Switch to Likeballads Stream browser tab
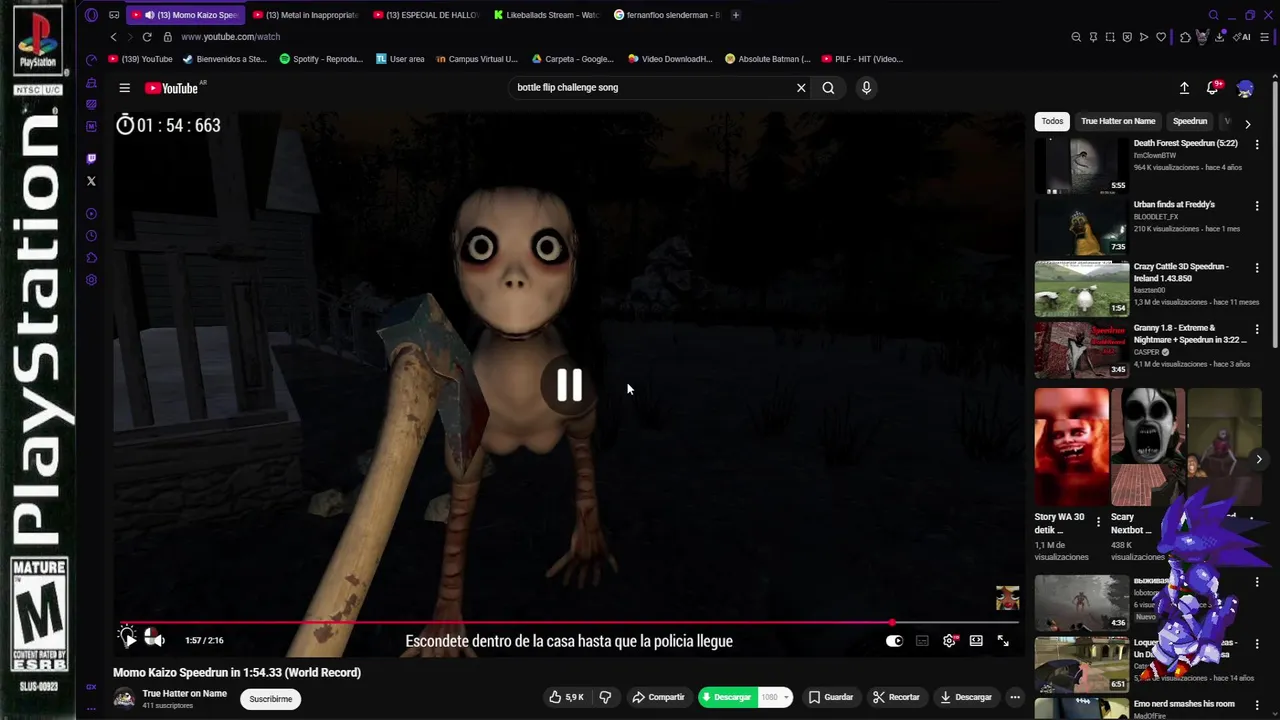1280x720 pixels. coord(546,15)
